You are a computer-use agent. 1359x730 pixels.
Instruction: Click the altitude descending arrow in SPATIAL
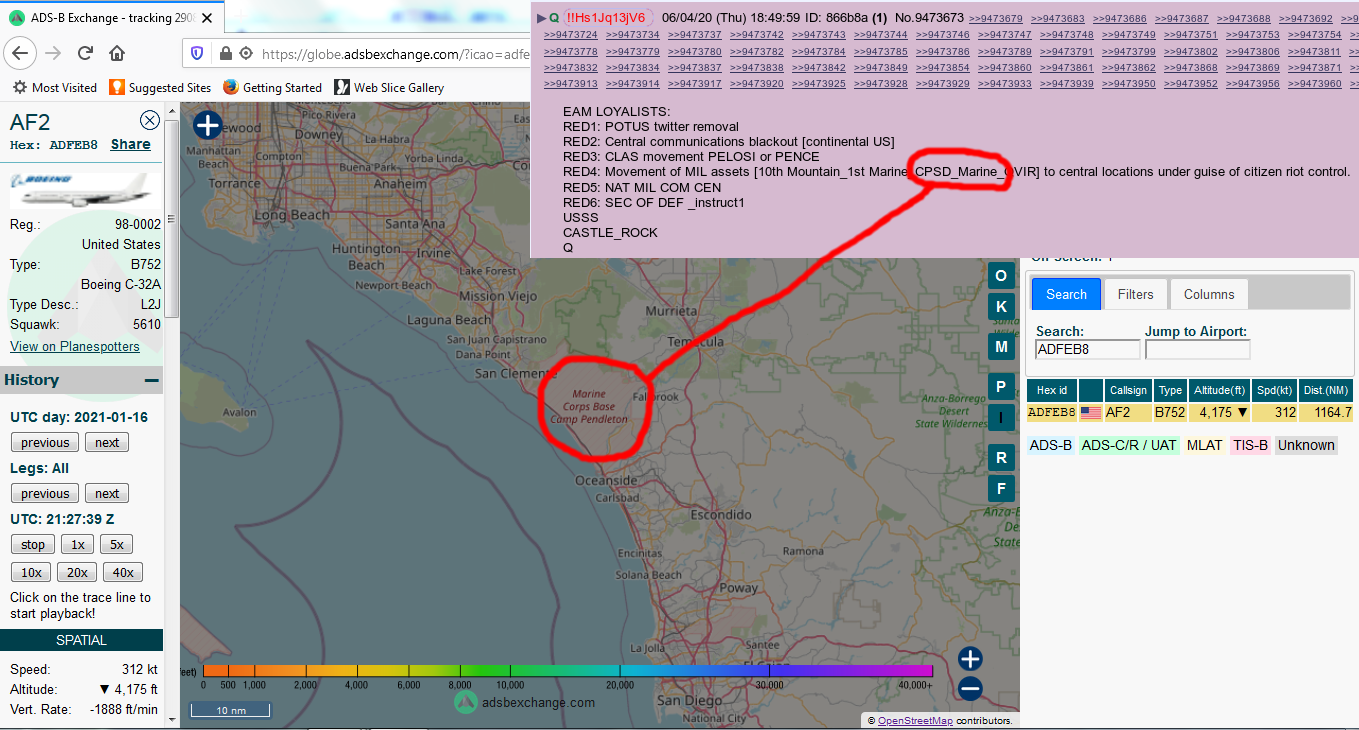click(x=104, y=690)
